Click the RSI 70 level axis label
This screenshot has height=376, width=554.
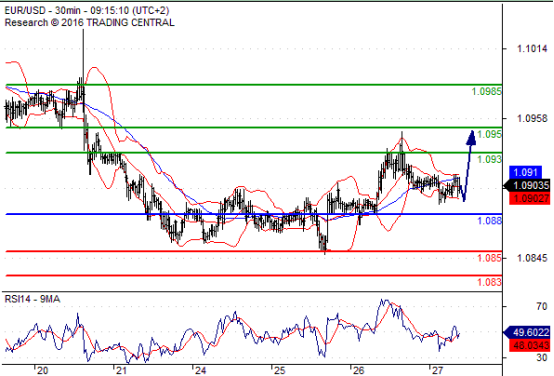click(541, 306)
